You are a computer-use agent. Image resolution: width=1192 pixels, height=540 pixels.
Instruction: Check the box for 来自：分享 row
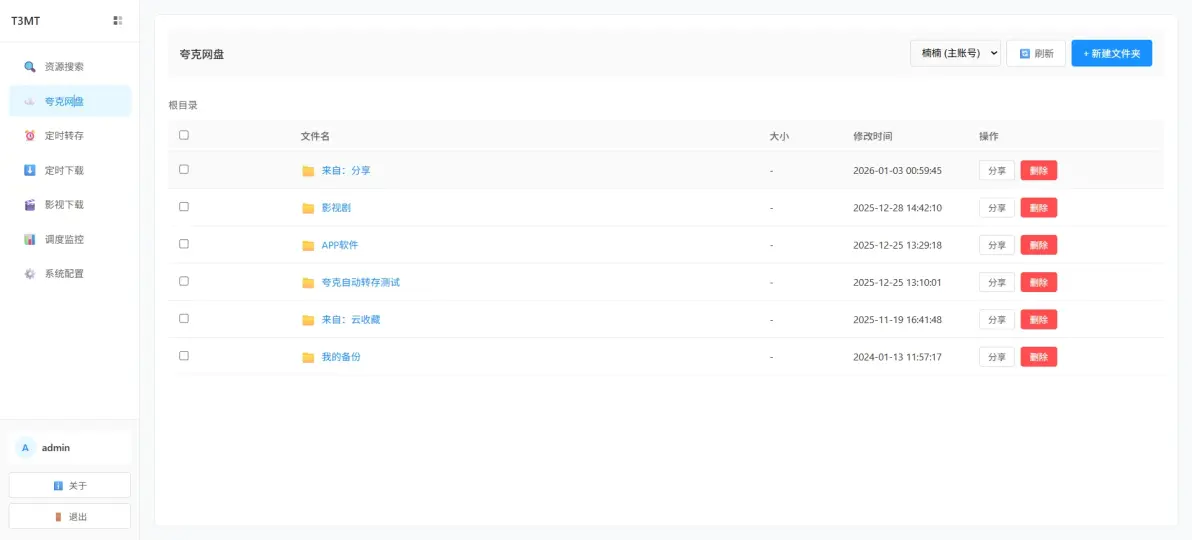(184, 170)
